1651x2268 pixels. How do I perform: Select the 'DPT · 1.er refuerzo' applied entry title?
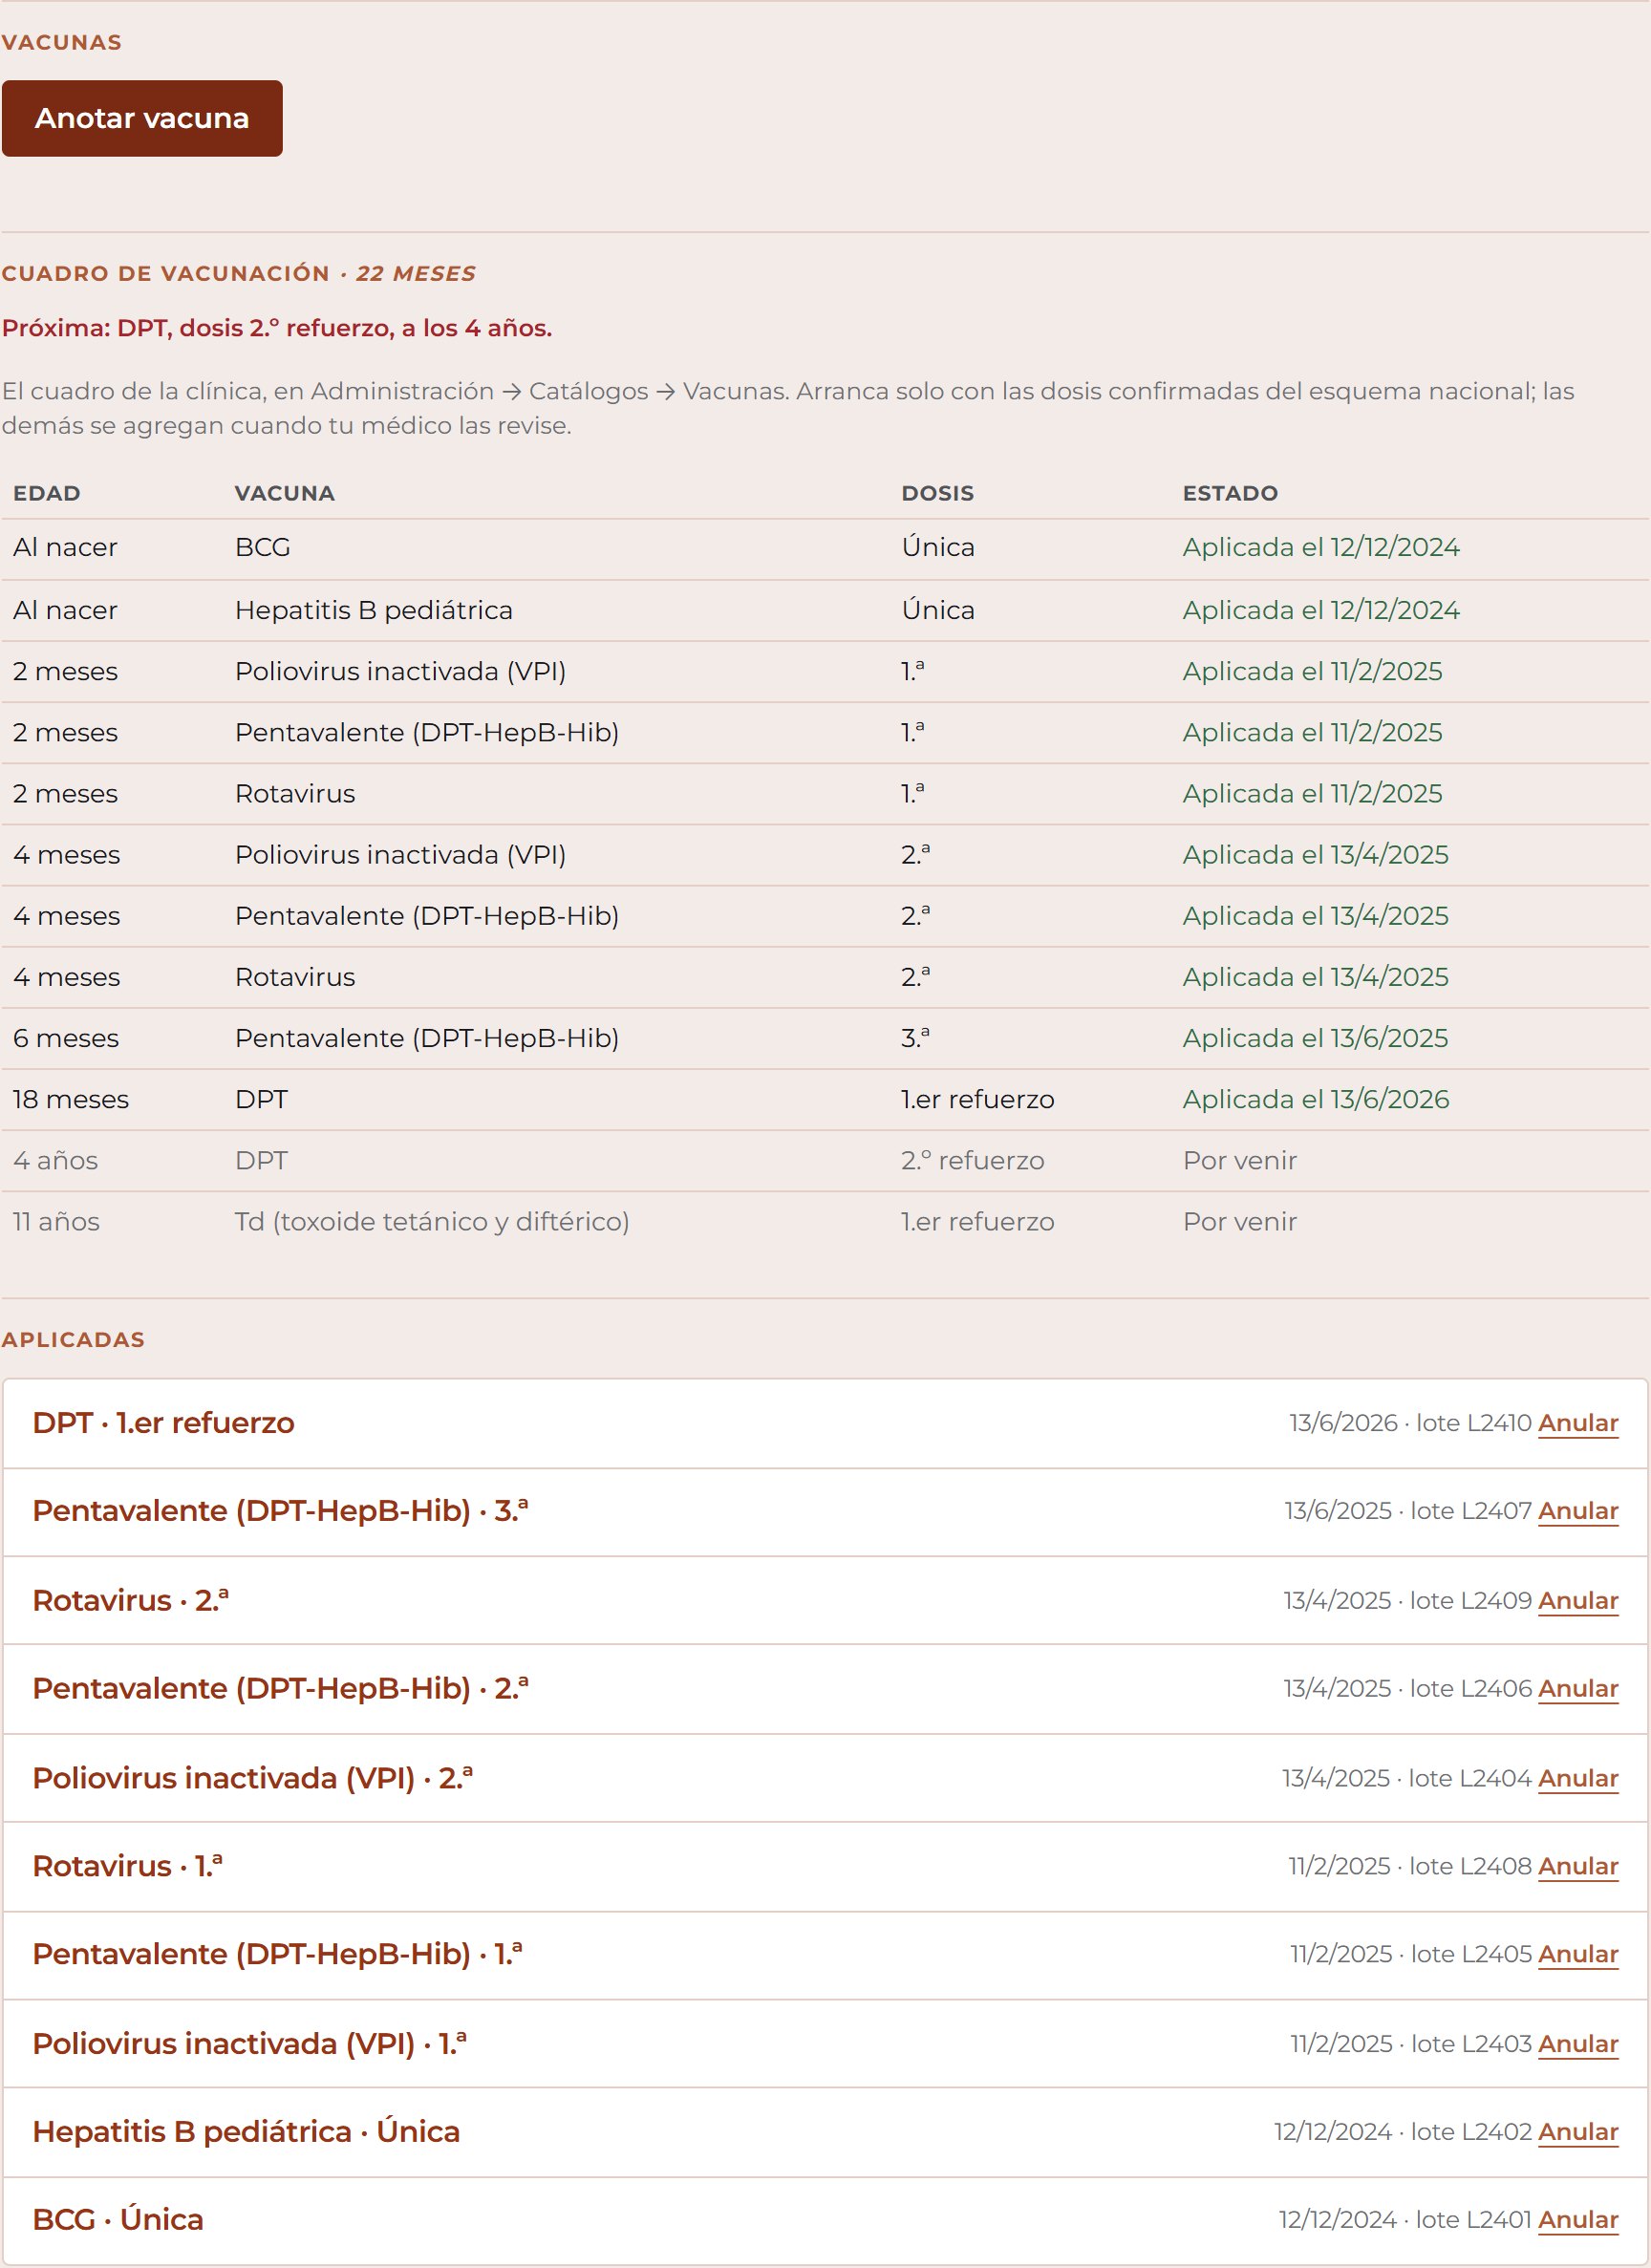coord(163,1423)
